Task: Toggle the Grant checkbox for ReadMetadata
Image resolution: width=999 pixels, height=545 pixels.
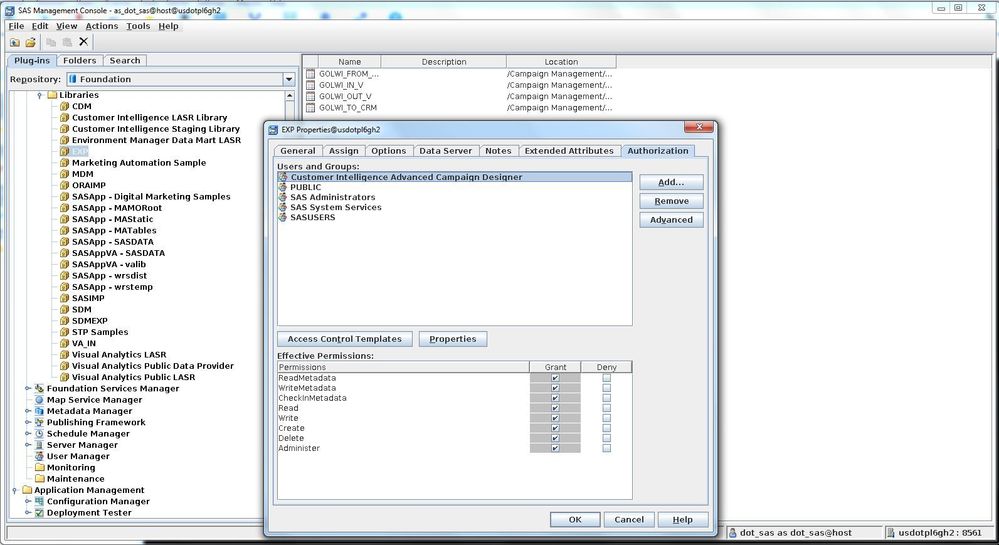Action: pos(555,378)
